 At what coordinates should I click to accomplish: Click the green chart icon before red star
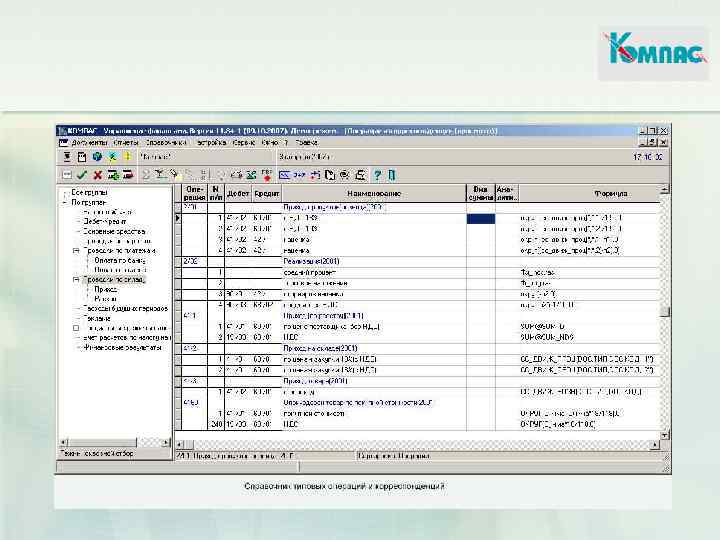[x=251, y=175]
